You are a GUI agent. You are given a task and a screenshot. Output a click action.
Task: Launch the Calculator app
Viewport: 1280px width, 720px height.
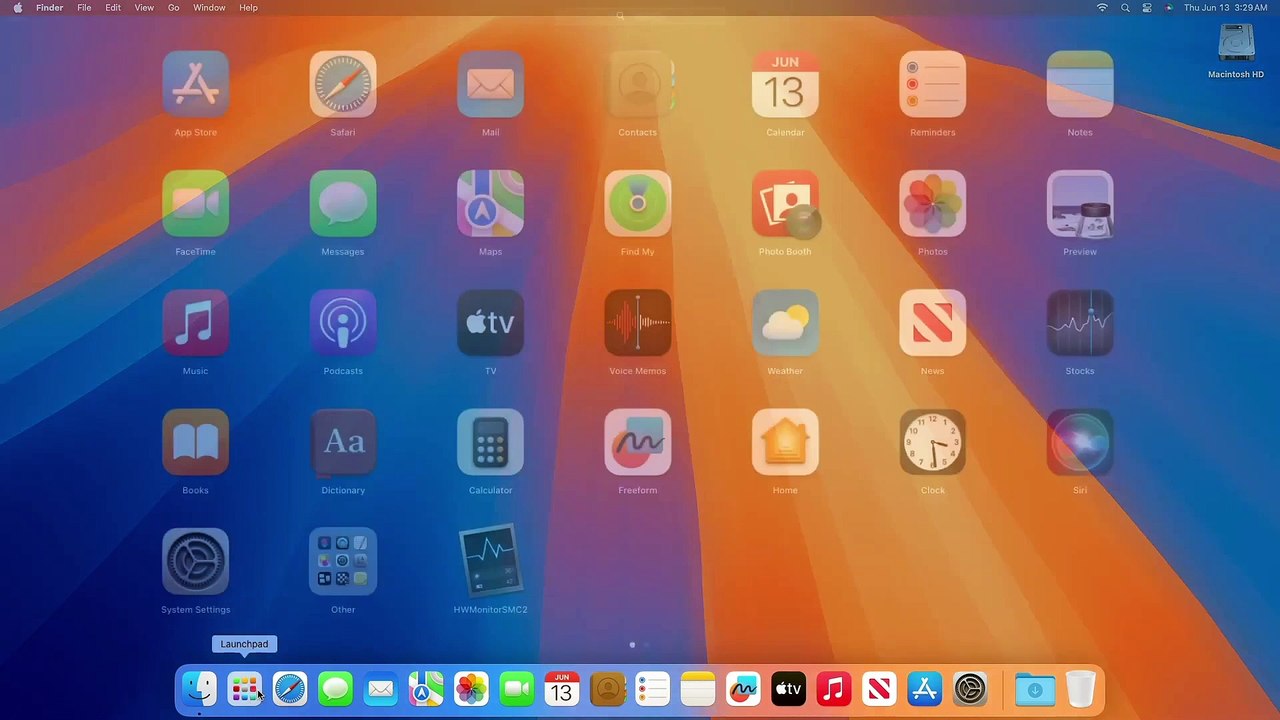click(x=490, y=442)
